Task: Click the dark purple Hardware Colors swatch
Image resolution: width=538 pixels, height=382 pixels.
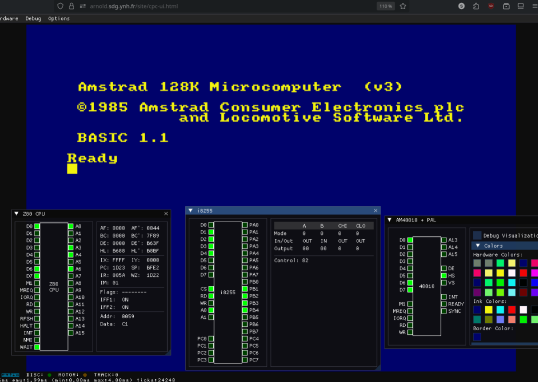Action: pos(477,292)
